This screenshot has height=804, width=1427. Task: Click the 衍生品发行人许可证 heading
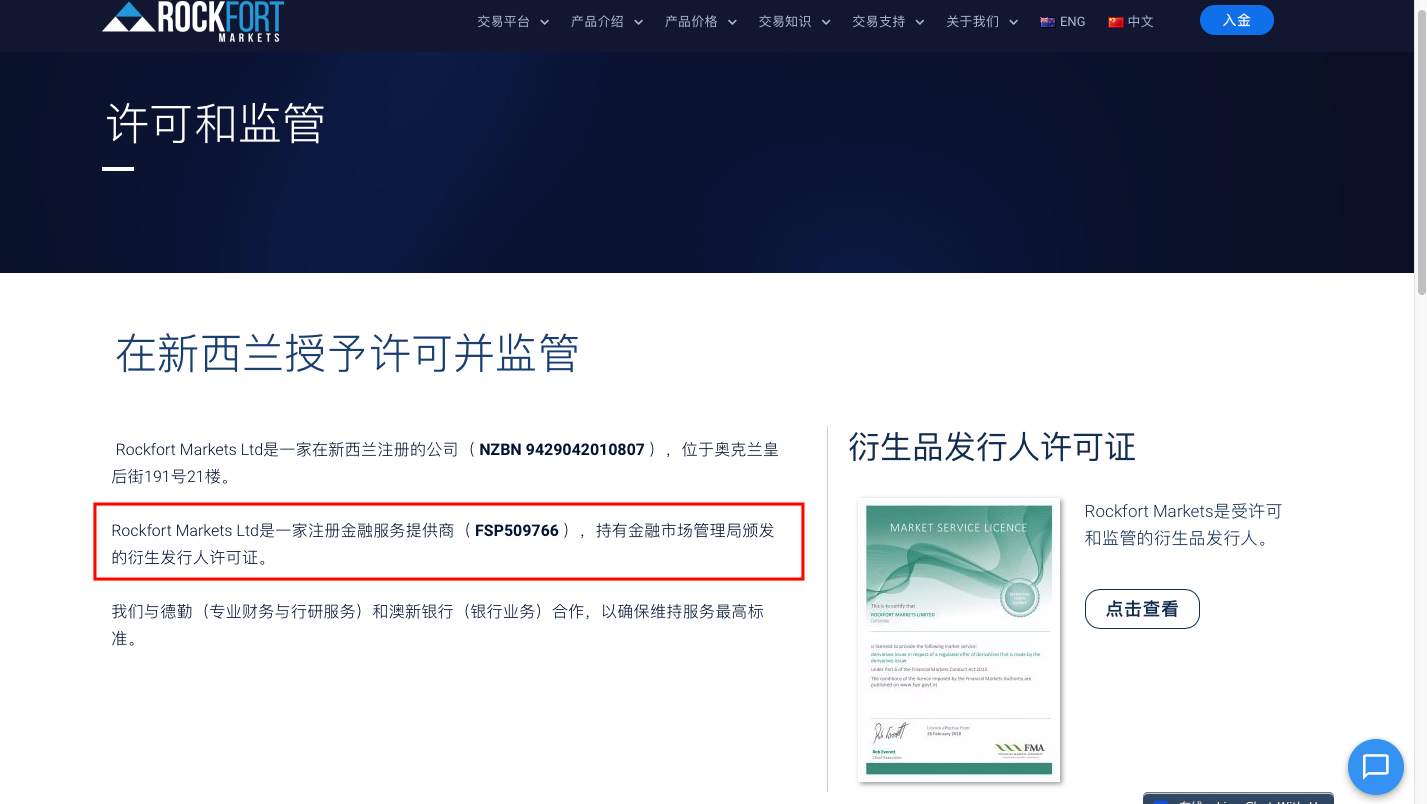(x=992, y=447)
